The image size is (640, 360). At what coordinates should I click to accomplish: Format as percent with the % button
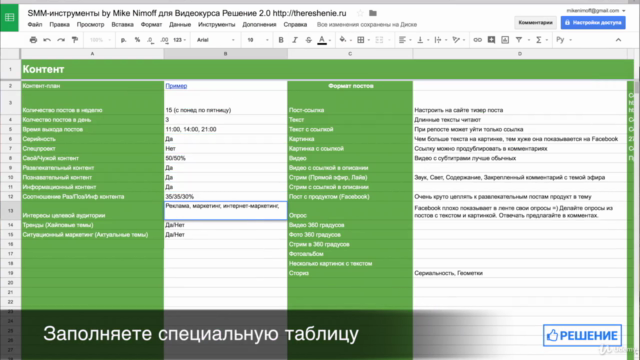tap(137, 40)
